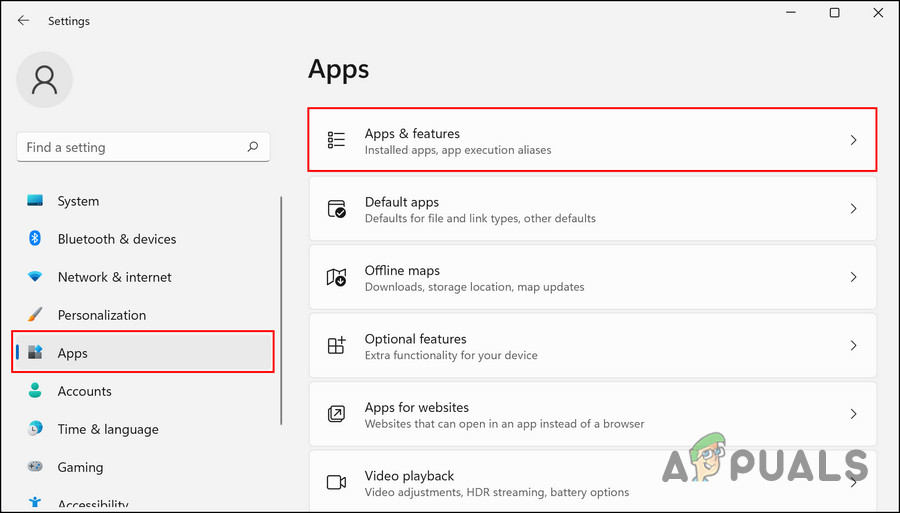The height and width of the screenshot is (513, 900).
Task: Click the Default apps icon
Action: [x=336, y=208]
